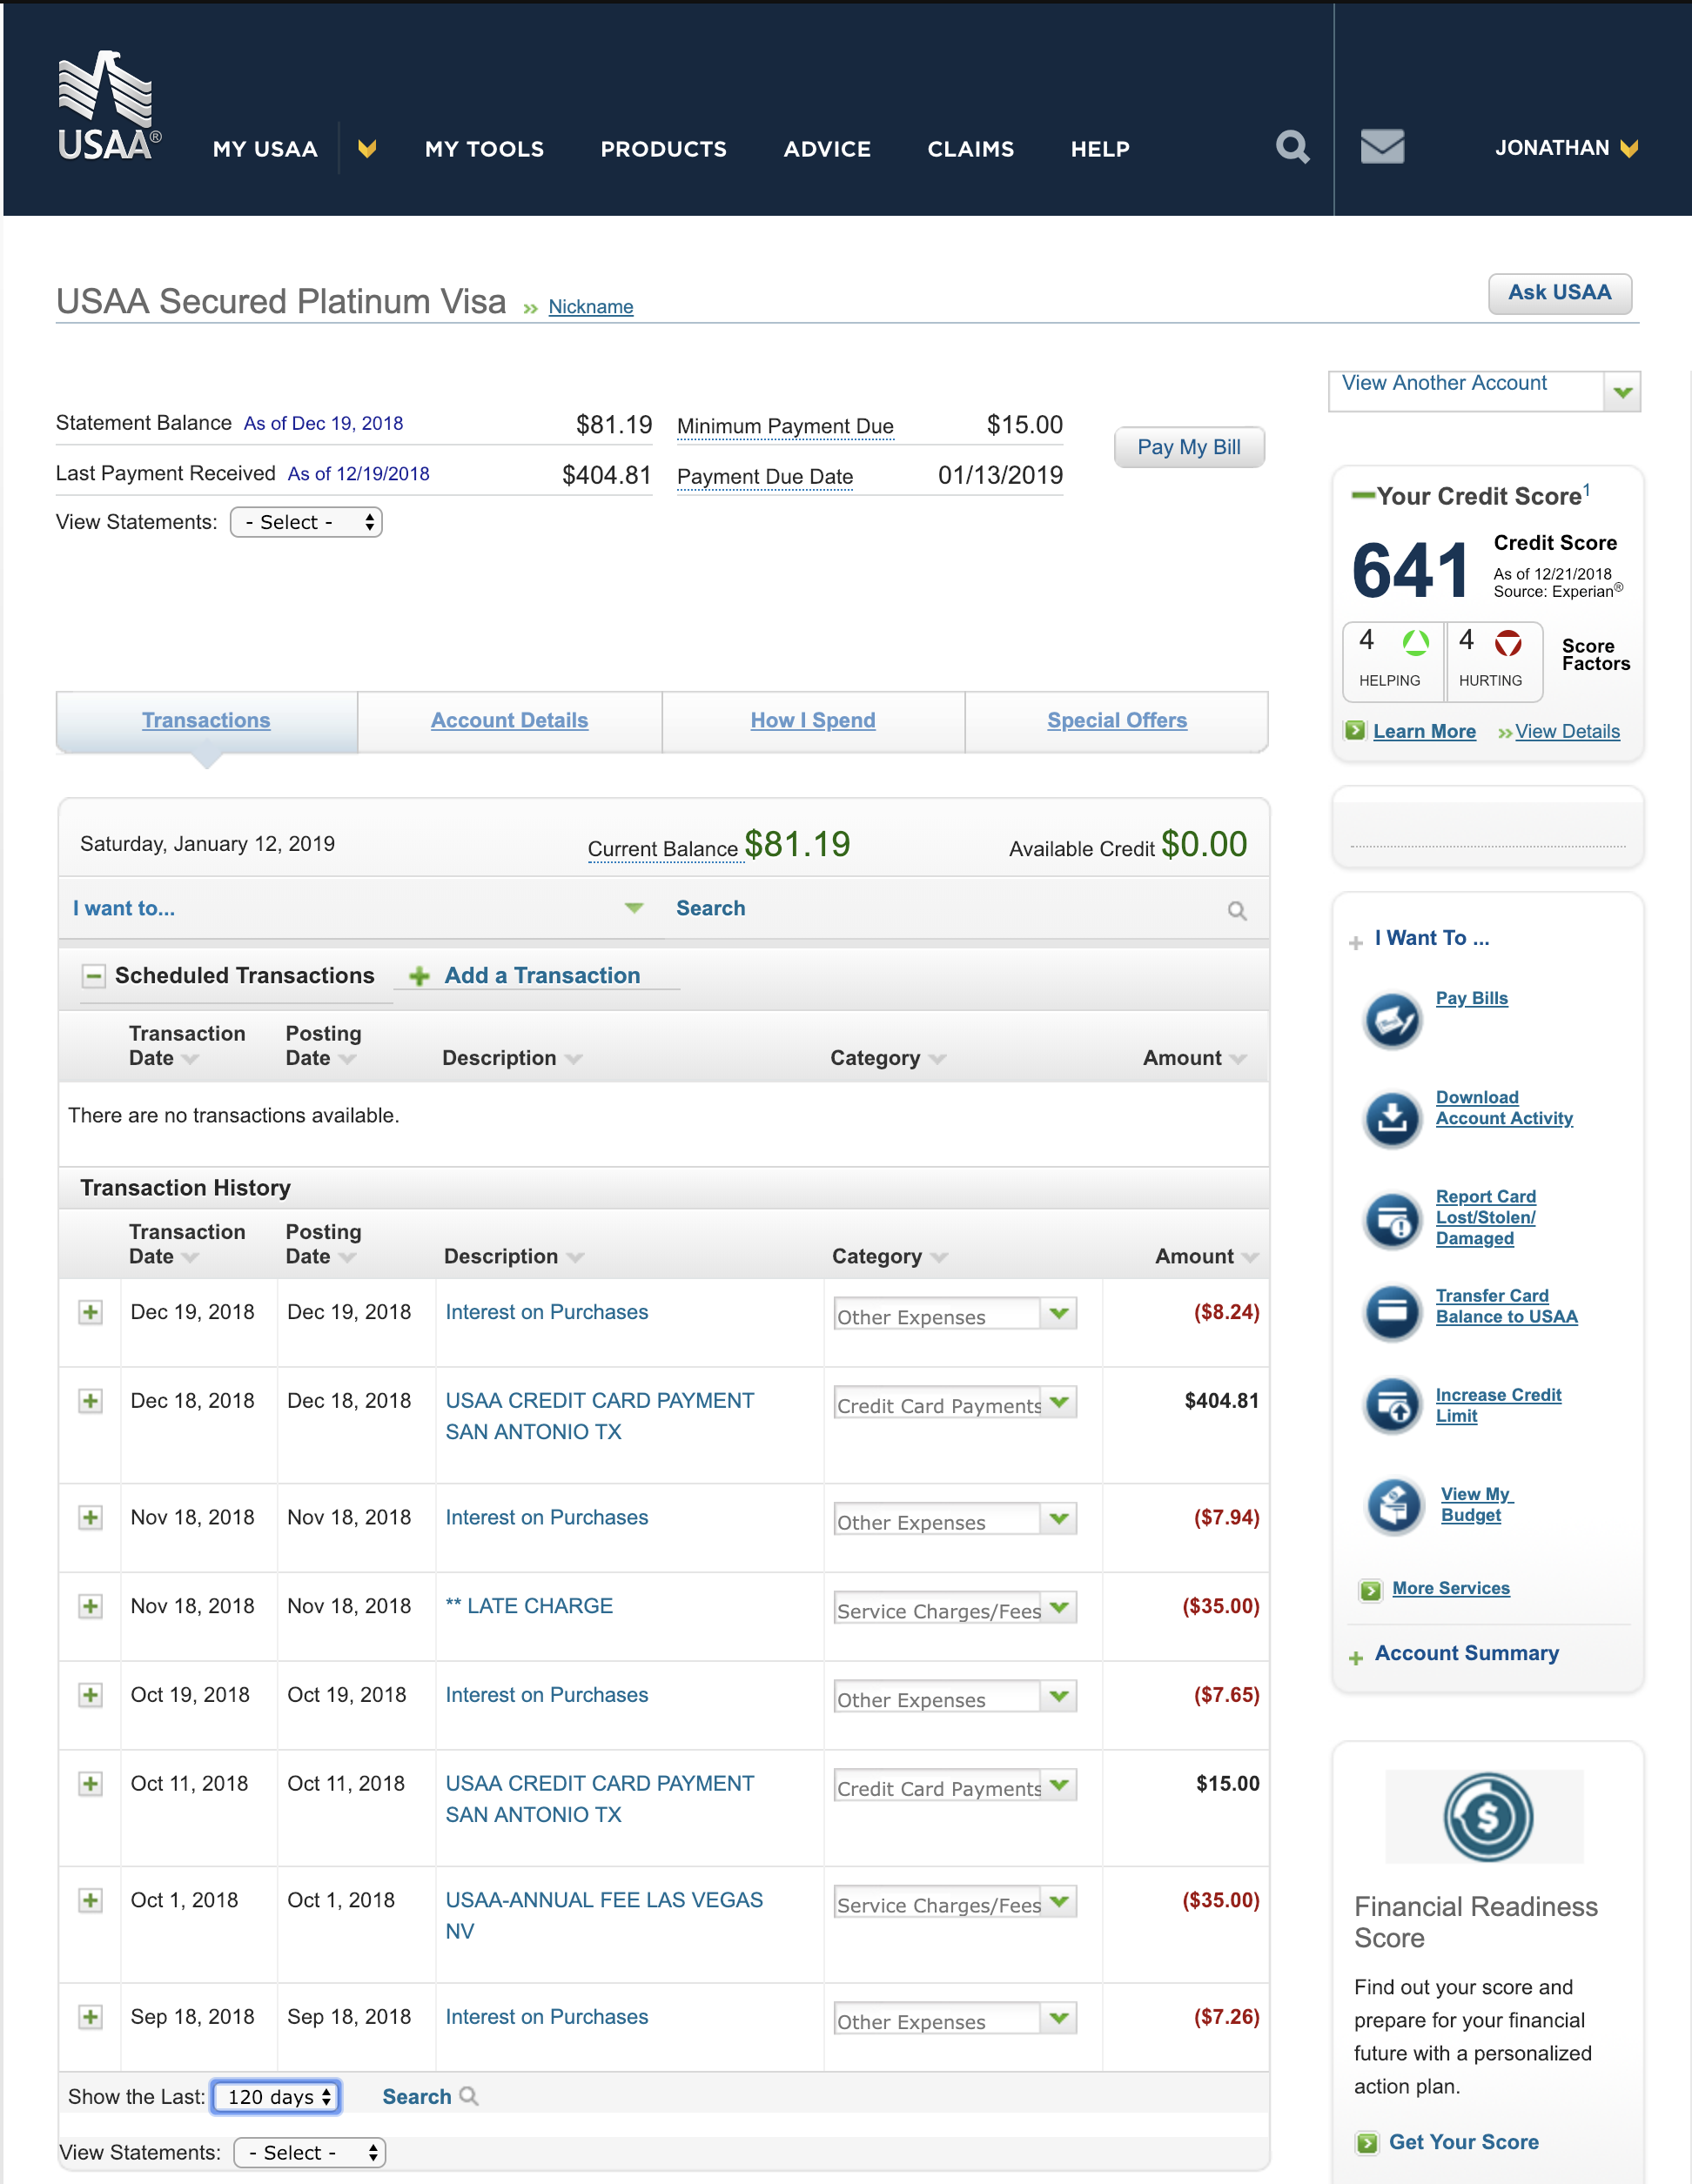Click the Ask USAA button

[1560, 293]
